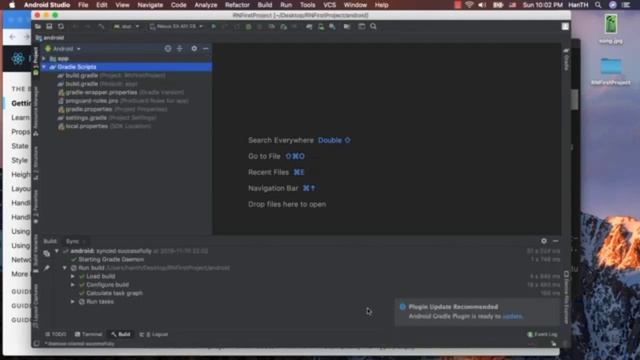Click Props link in browser sidebar
The image size is (640, 360).
point(20,132)
